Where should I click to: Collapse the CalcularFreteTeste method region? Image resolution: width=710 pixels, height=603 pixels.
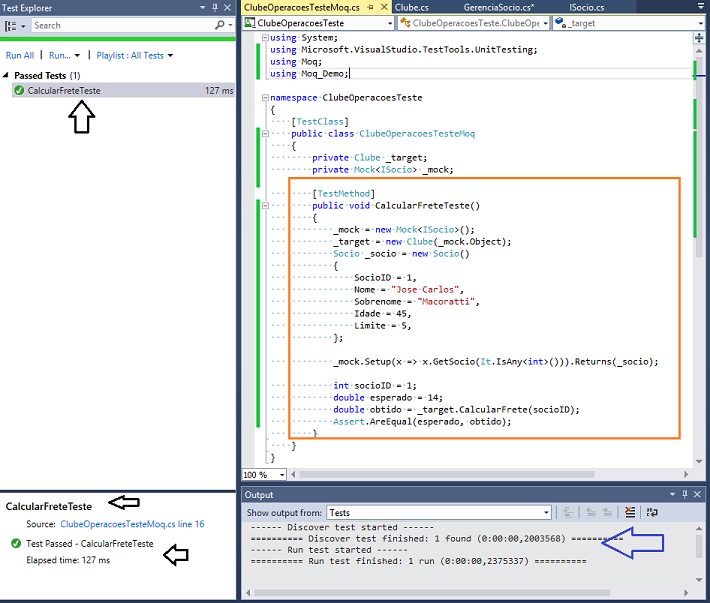265,206
